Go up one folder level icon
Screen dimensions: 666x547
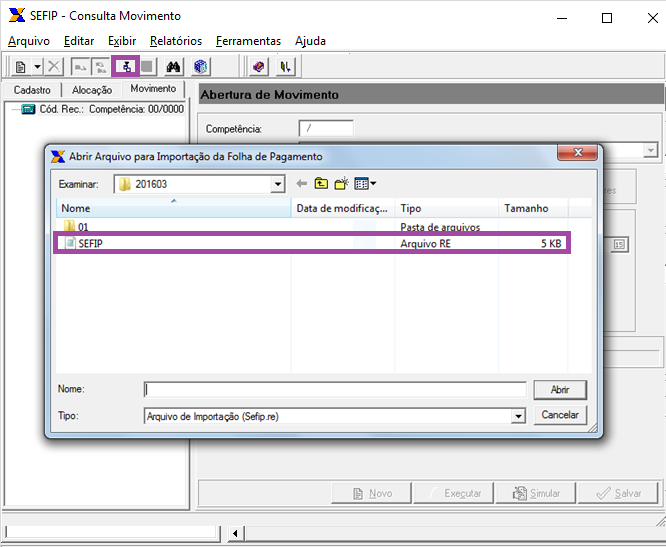pos(321,184)
